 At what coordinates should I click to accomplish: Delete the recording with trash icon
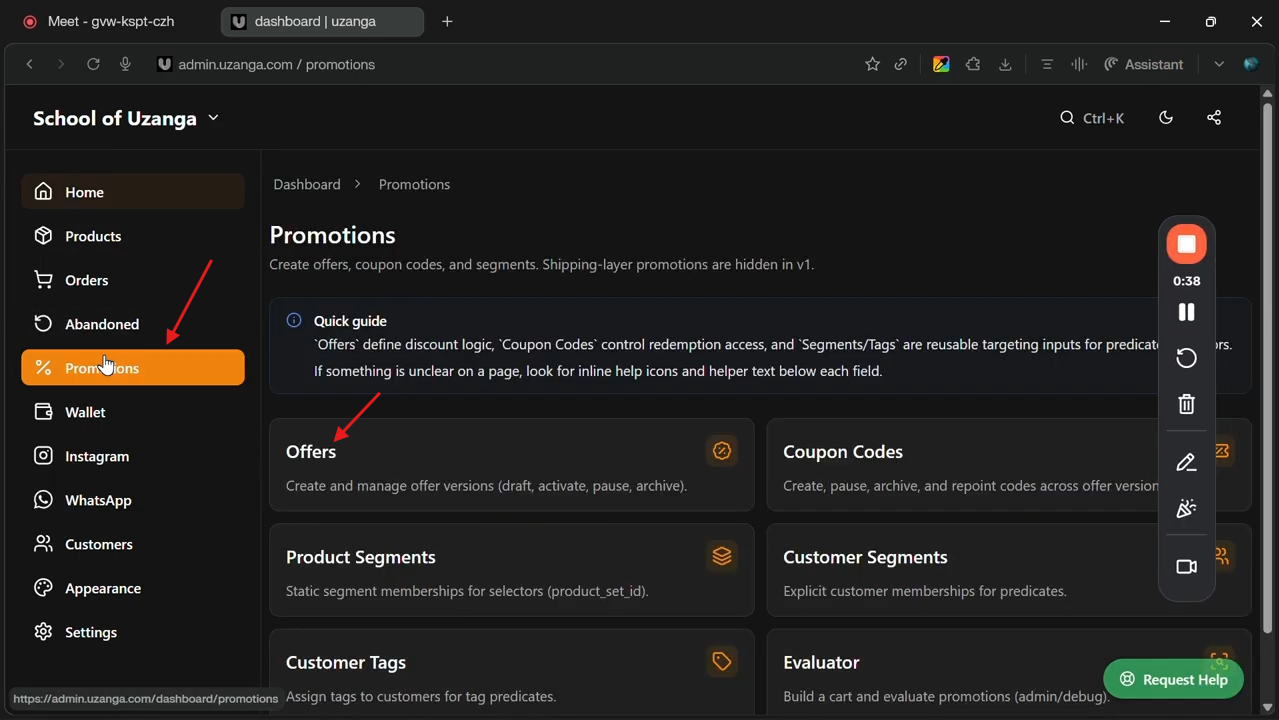pyautogui.click(x=1187, y=404)
